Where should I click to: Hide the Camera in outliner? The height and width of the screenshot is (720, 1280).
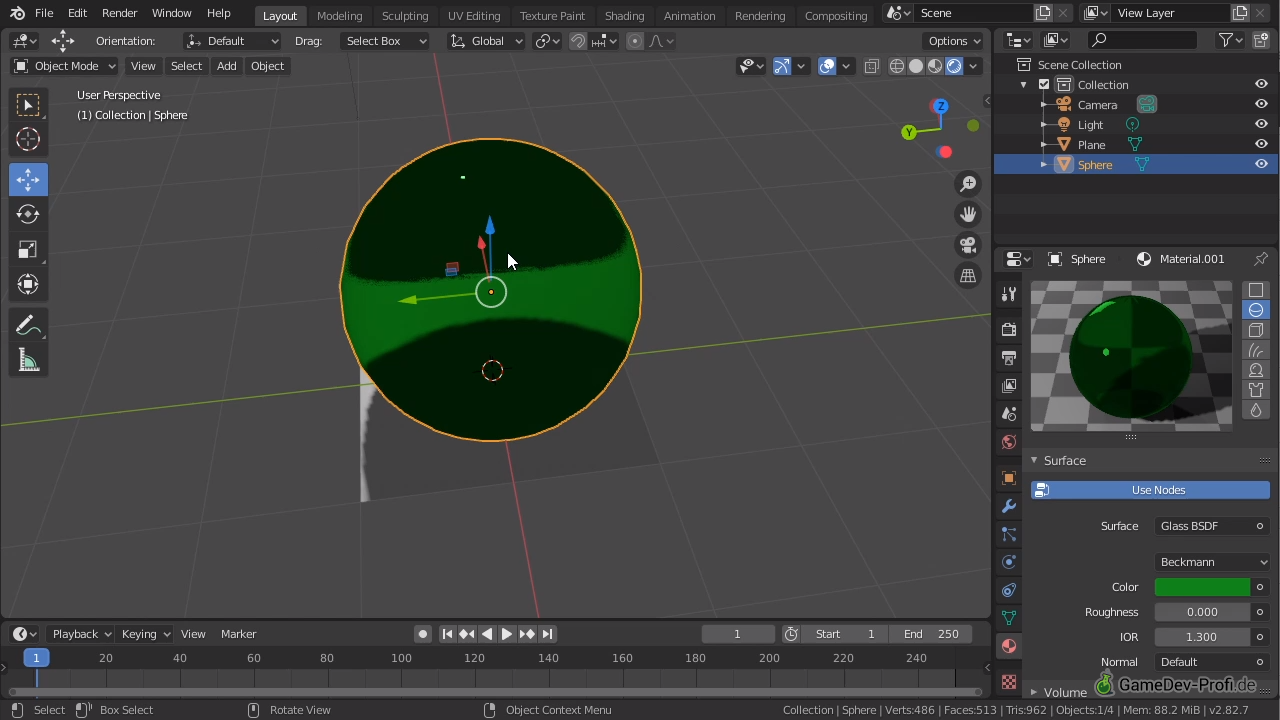1261,105
